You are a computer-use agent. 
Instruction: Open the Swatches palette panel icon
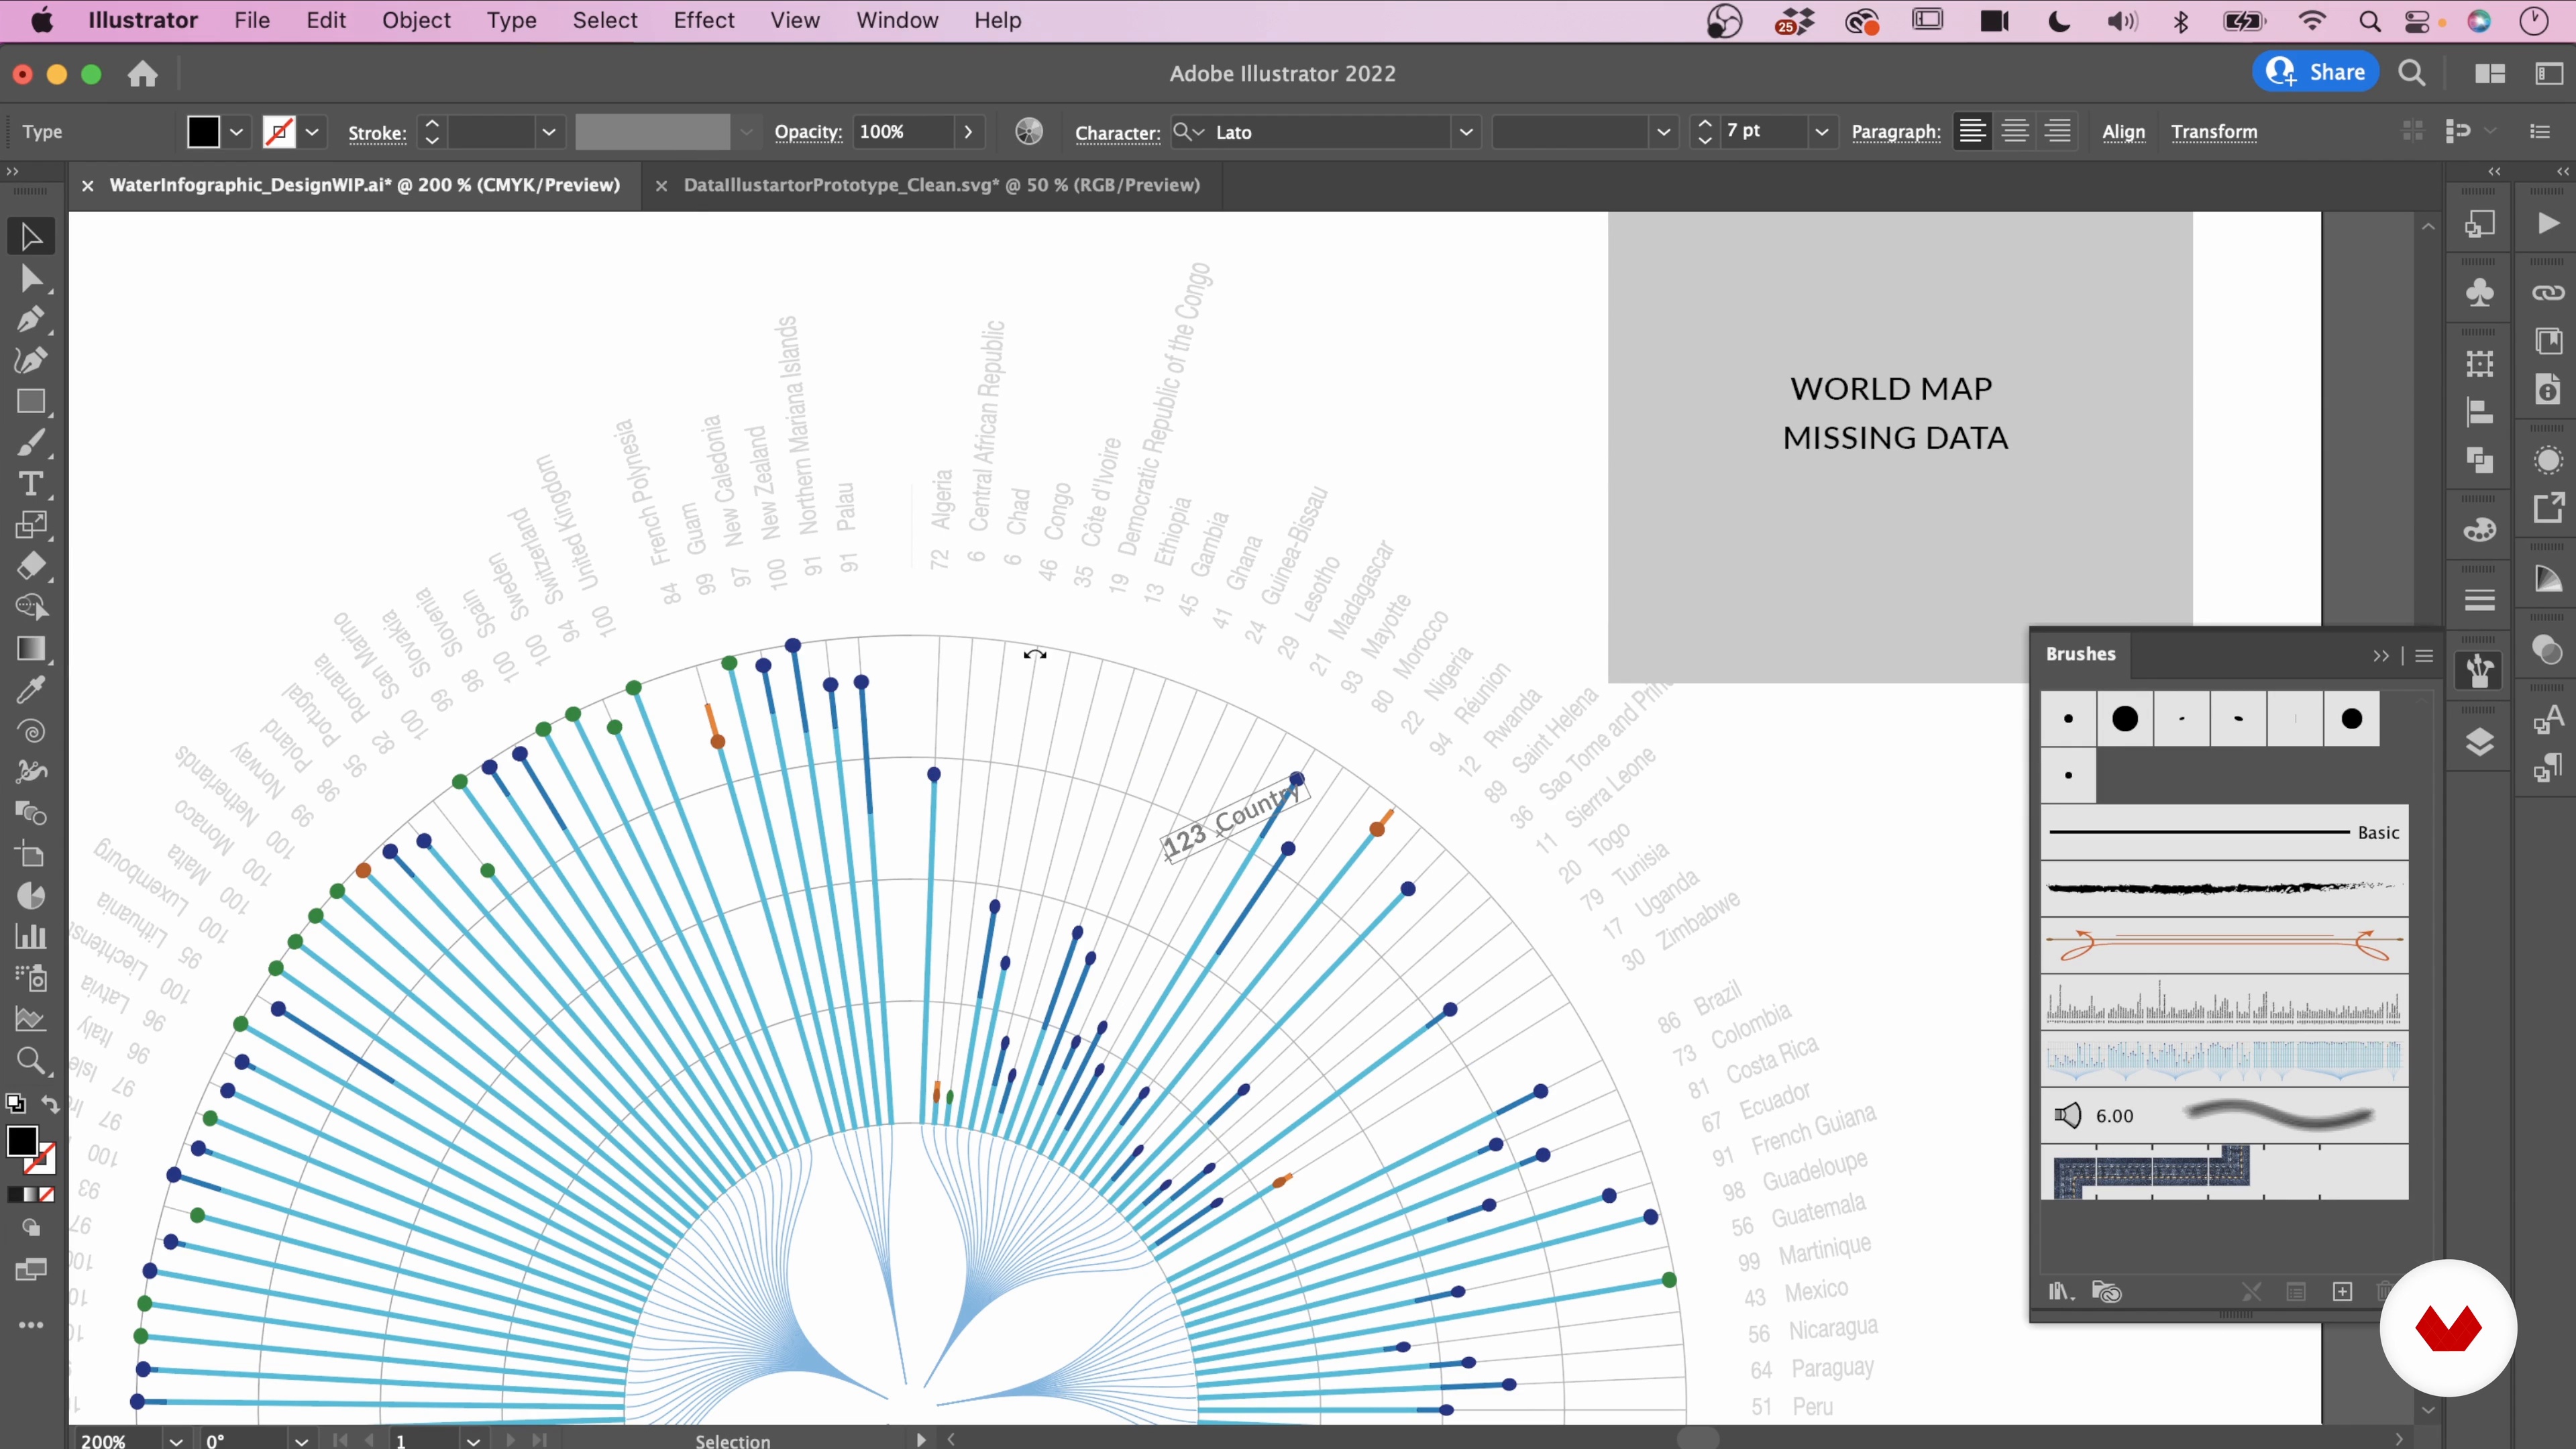(x=2480, y=530)
